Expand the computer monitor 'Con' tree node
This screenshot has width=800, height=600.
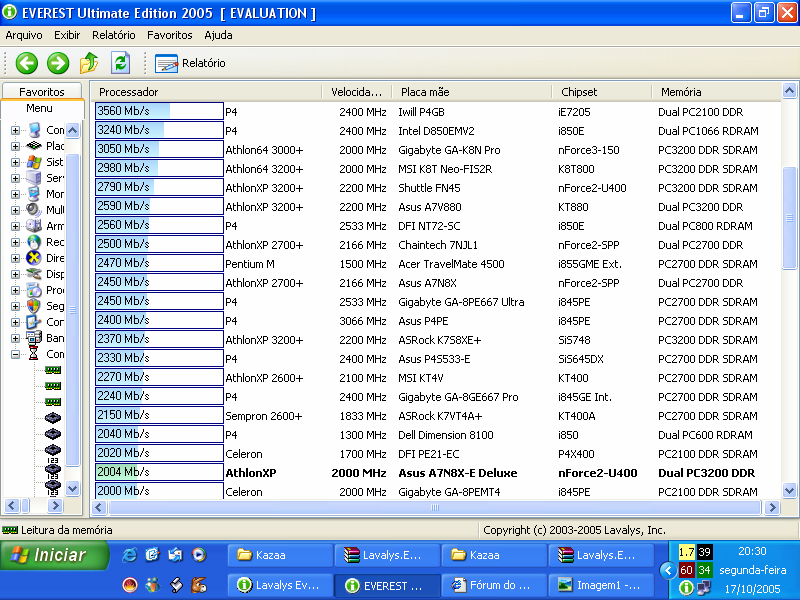click(x=15, y=130)
